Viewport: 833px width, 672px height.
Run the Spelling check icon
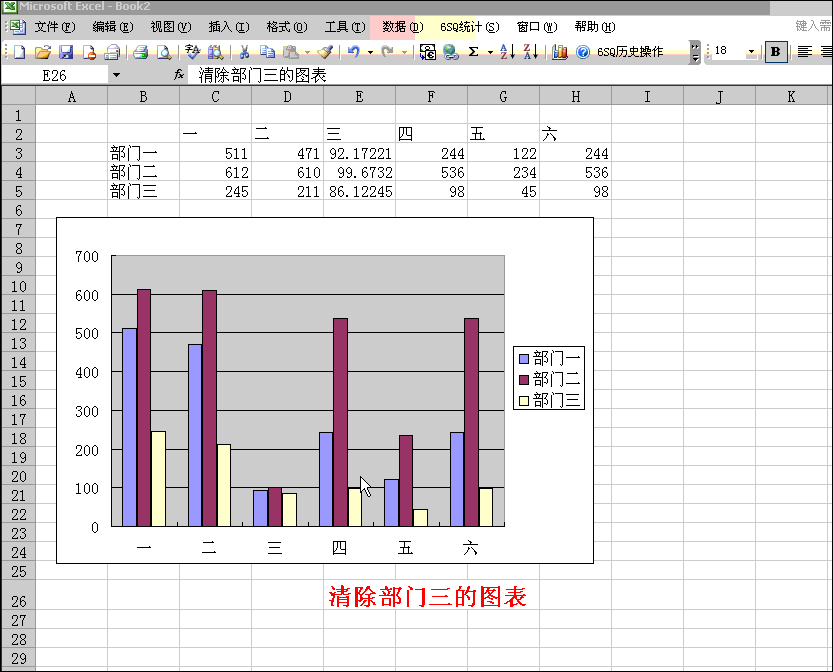pyautogui.click(x=192, y=52)
